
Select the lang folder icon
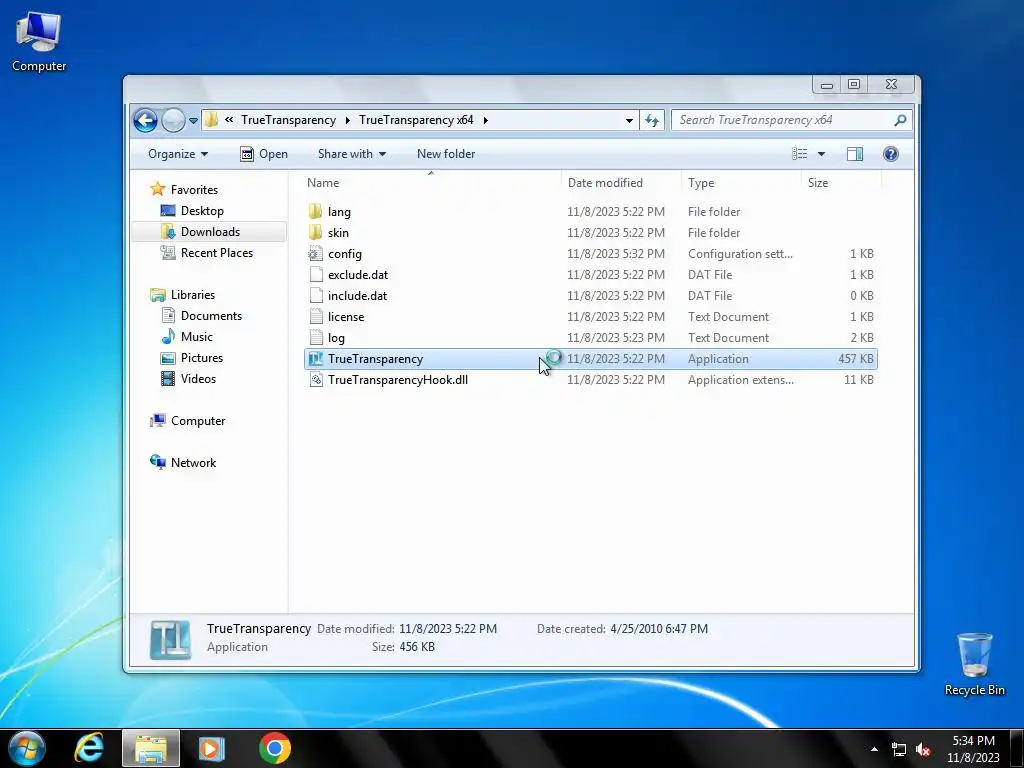(315, 212)
